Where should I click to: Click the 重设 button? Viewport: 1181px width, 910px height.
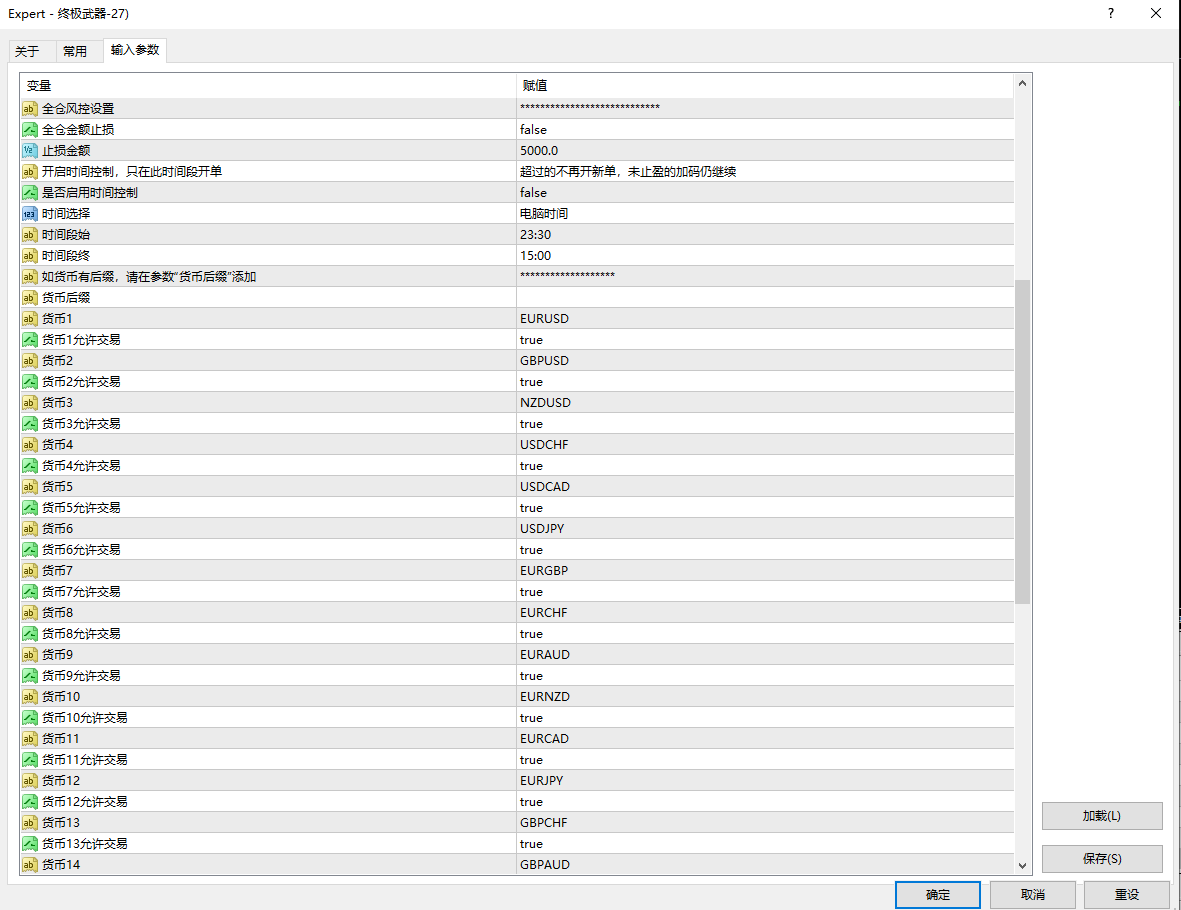pos(1127,895)
